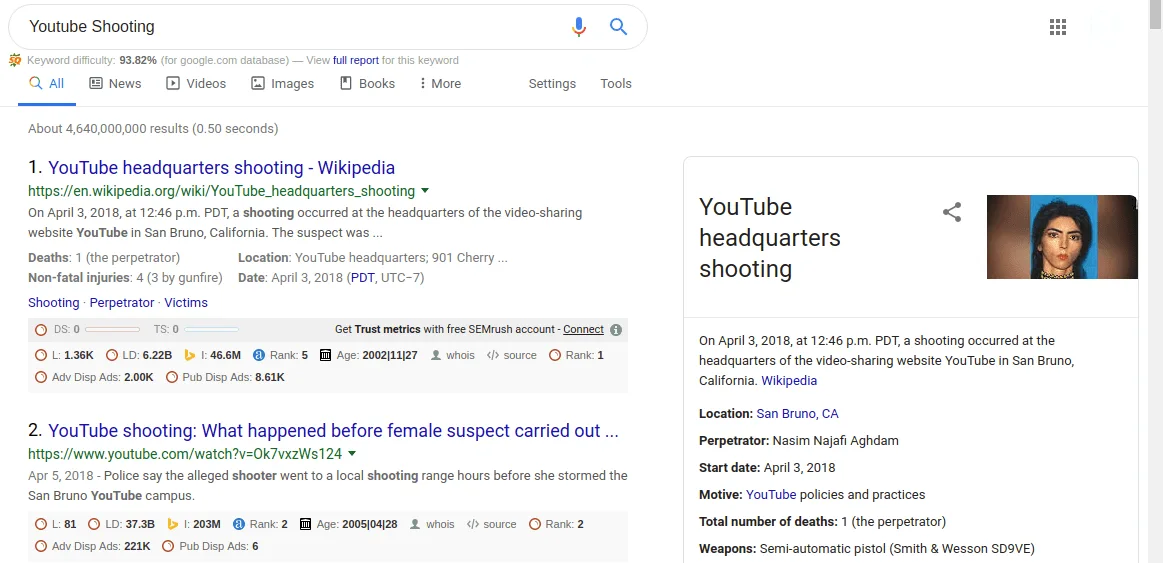Open the Wikipedia link in knowledge panel

click(789, 381)
